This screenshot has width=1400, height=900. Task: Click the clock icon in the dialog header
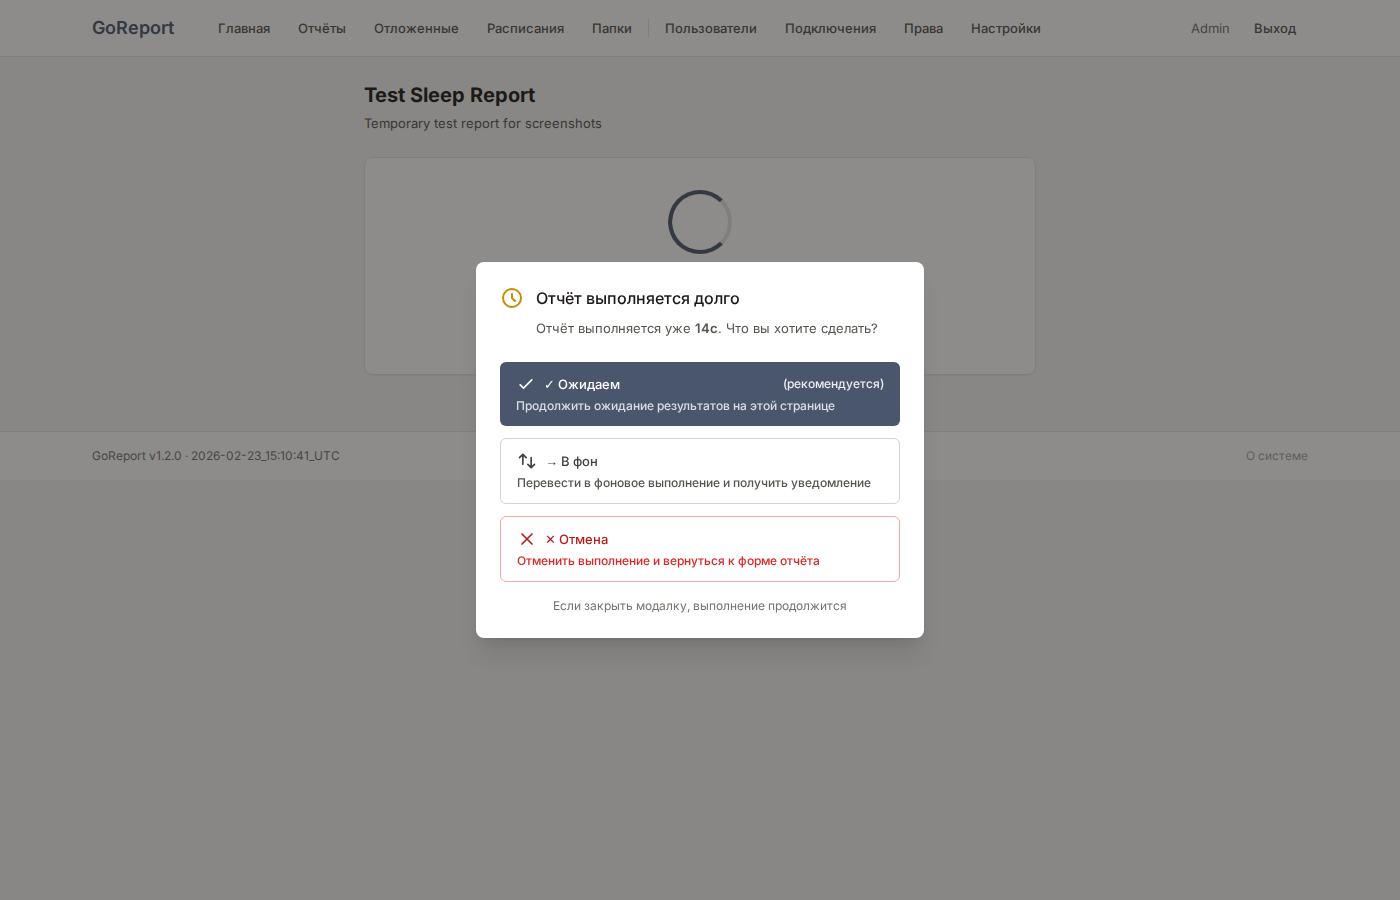[x=512, y=298]
